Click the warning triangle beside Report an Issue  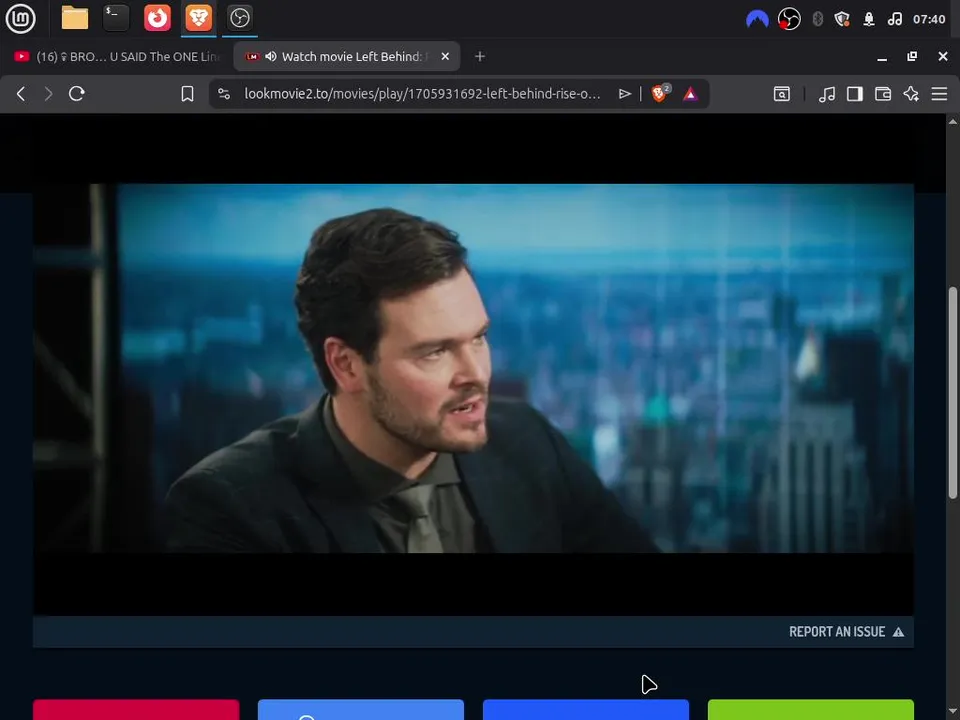(x=898, y=632)
